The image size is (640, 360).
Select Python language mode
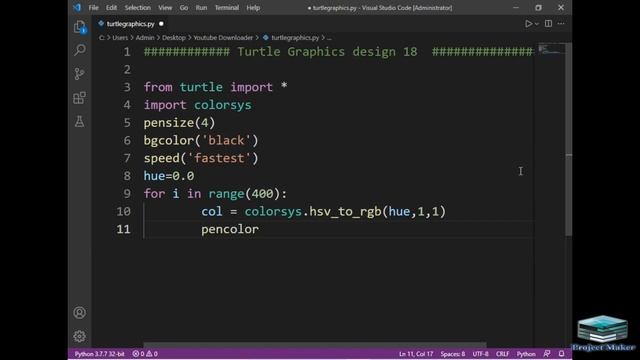click(x=526, y=354)
